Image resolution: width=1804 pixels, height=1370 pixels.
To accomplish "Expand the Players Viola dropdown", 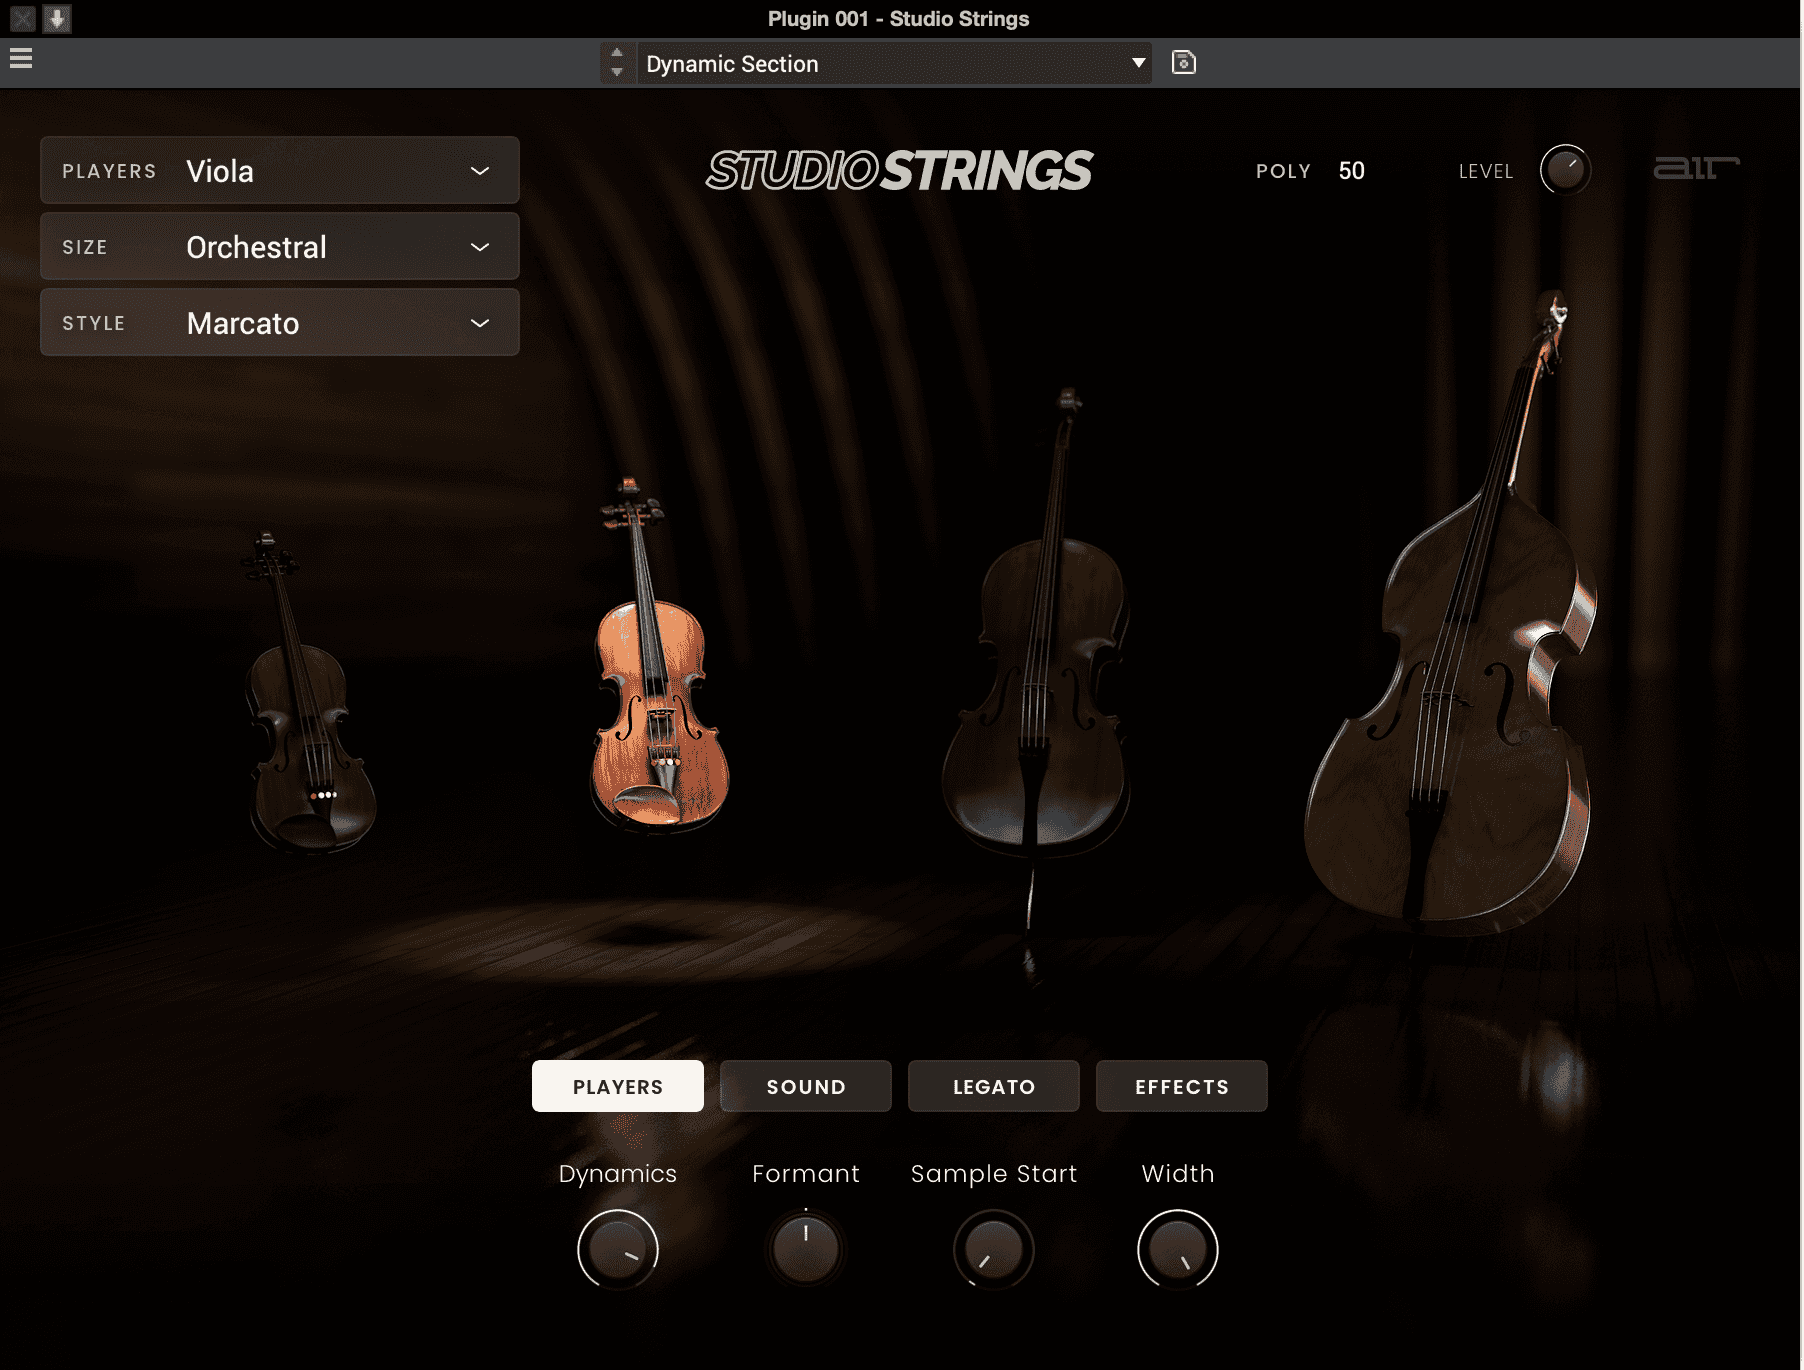I will coord(280,171).
